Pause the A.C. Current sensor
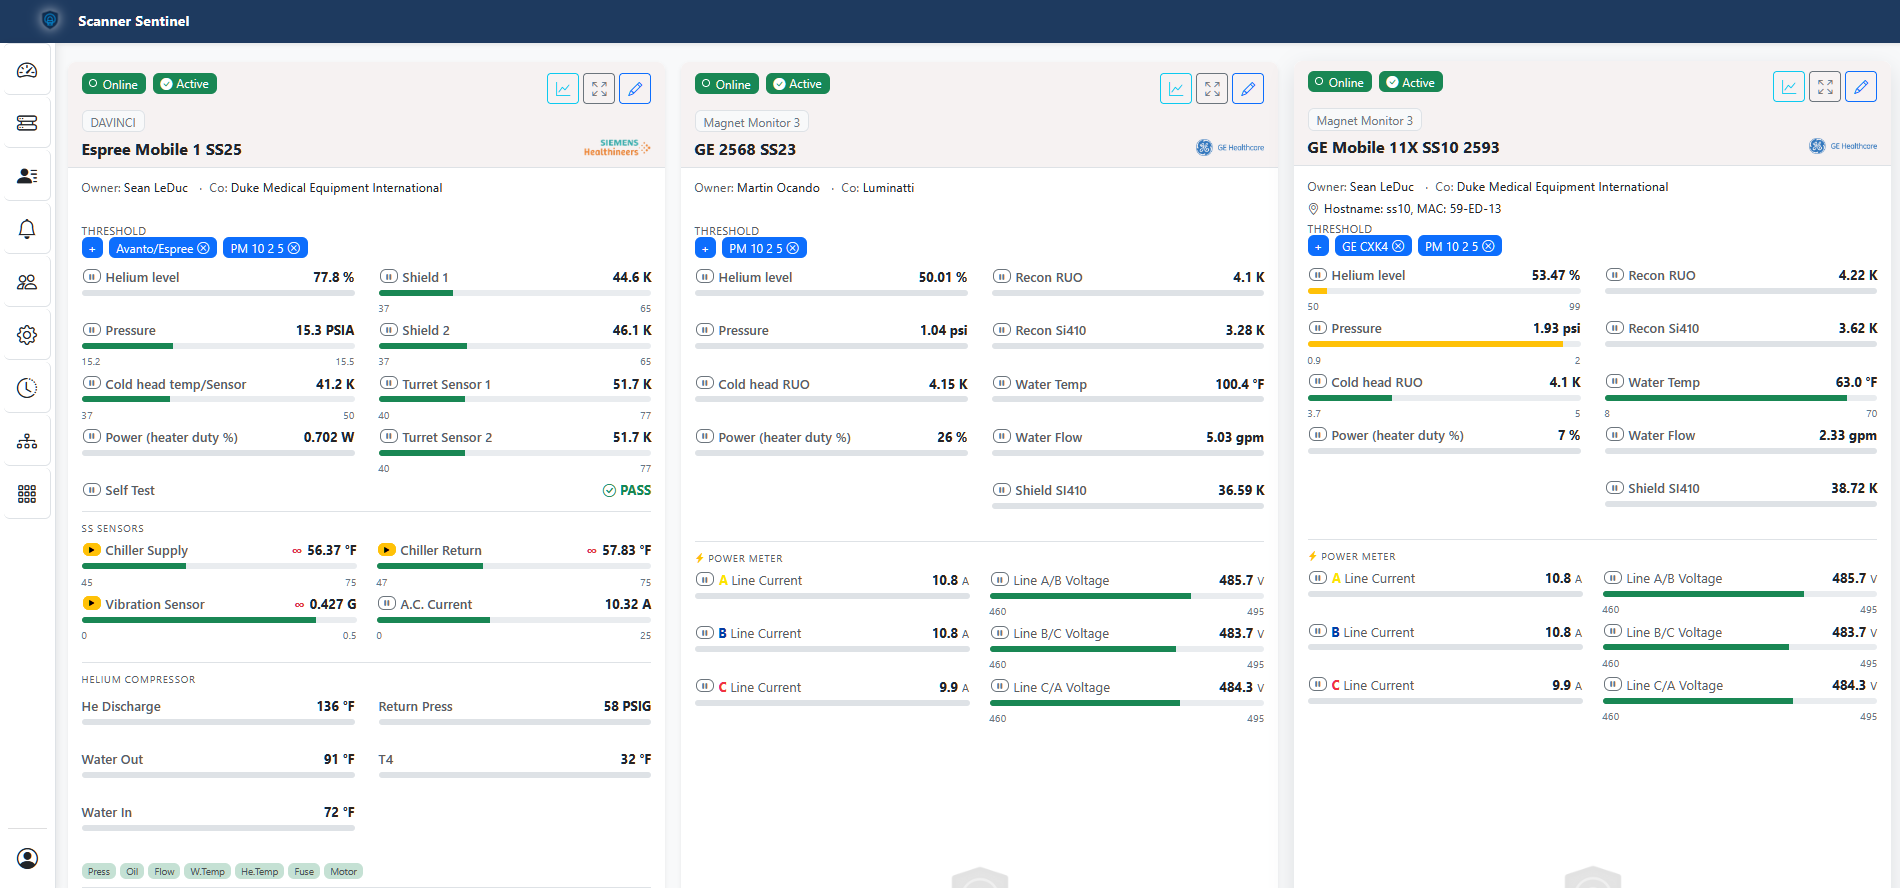This screenshot has width=1900, height=888. pos(386,604)
